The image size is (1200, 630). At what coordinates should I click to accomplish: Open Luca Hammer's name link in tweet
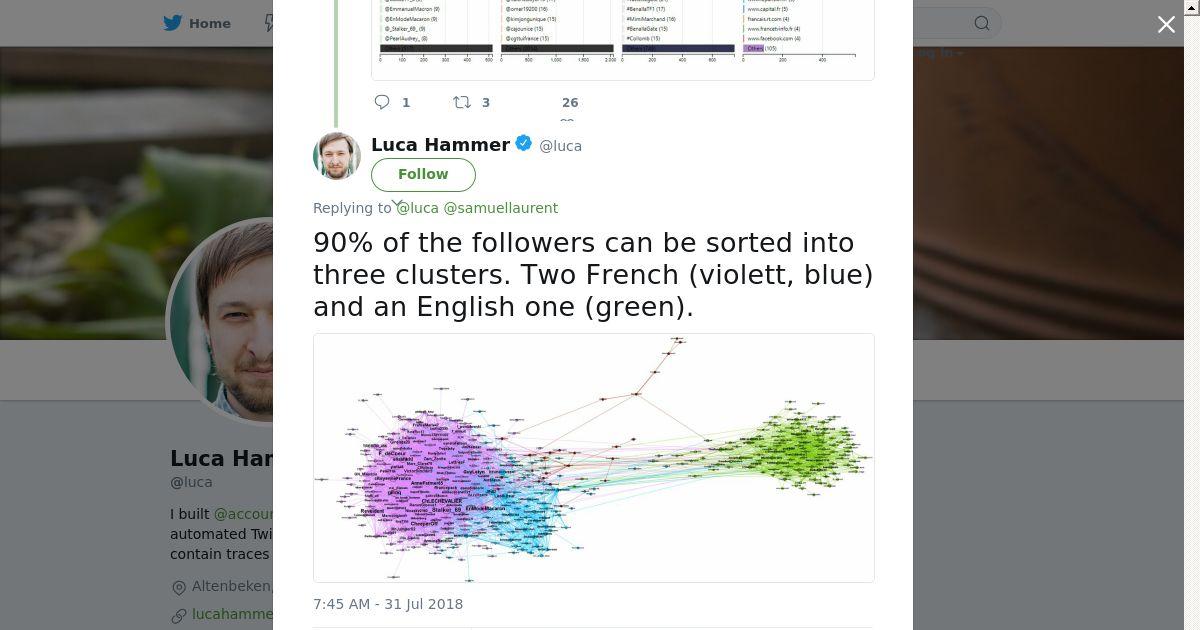[x=440, y=144]
